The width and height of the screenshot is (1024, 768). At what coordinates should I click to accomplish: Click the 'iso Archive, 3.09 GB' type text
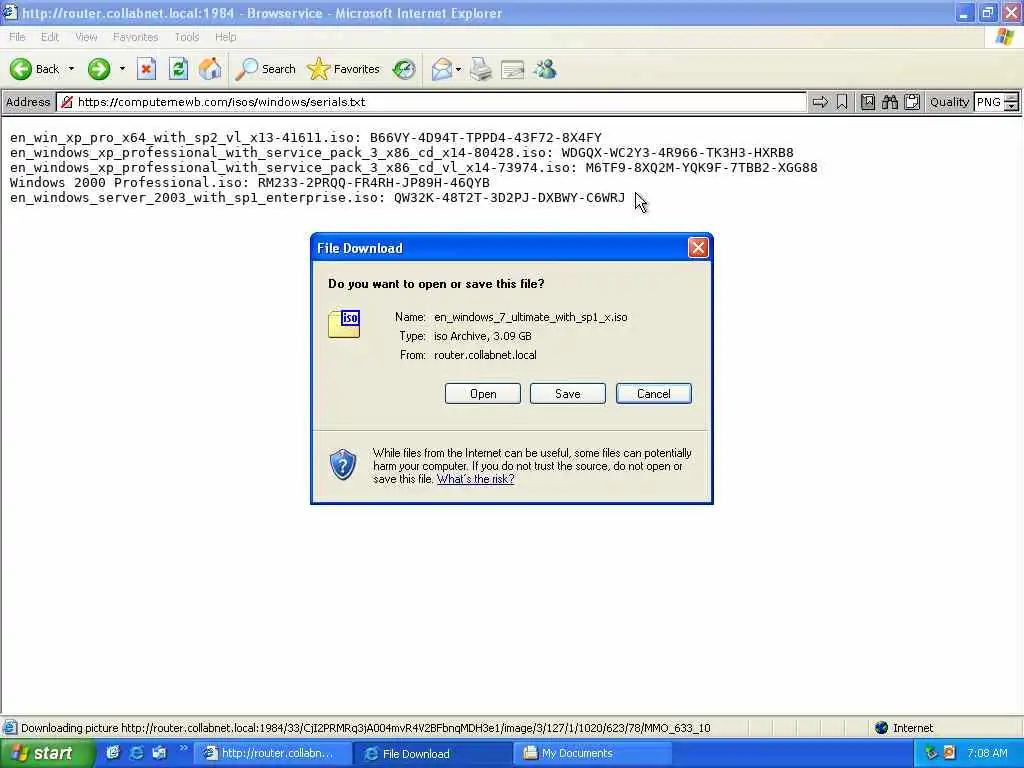pos(483,336)
